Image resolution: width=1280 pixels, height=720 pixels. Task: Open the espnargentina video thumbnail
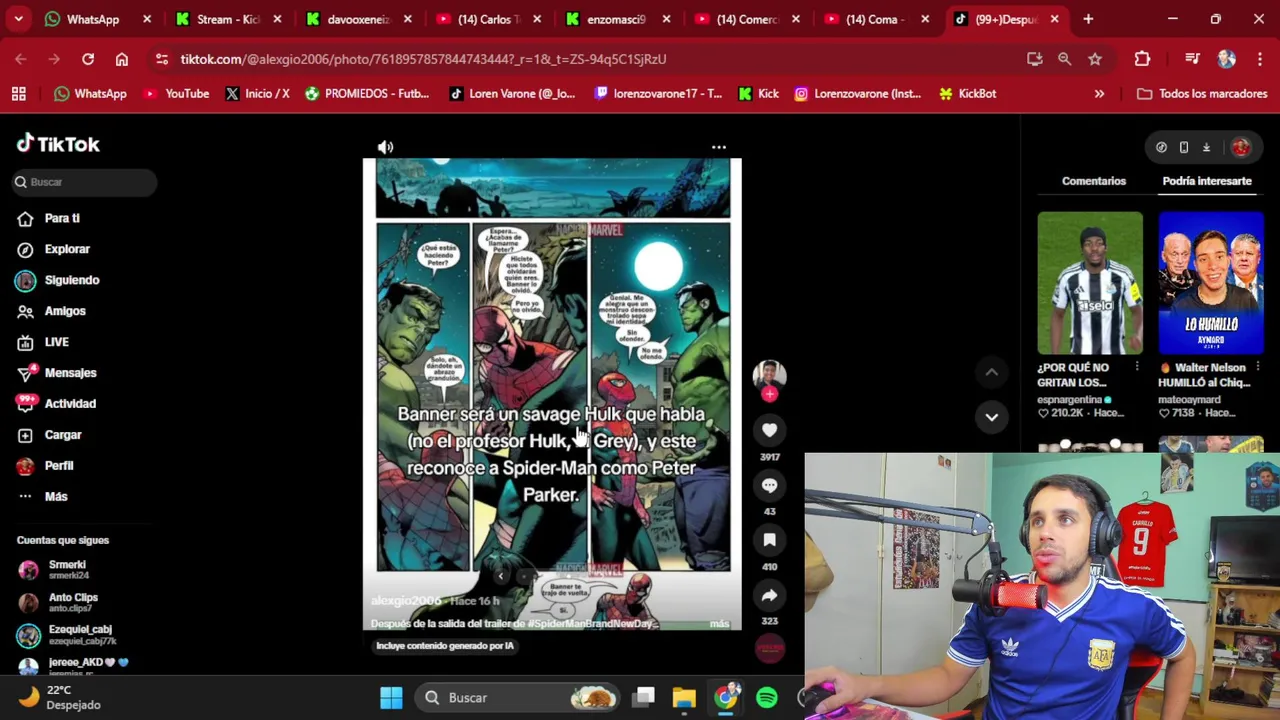point(1090,283)
